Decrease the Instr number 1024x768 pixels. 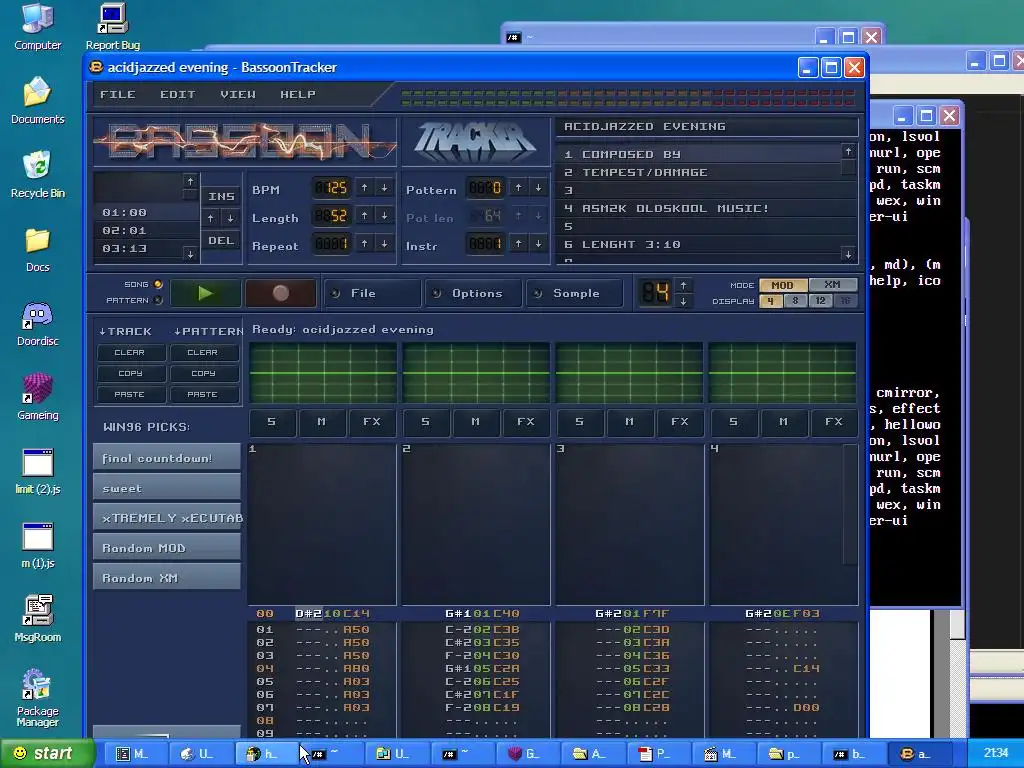click(539, 244)
